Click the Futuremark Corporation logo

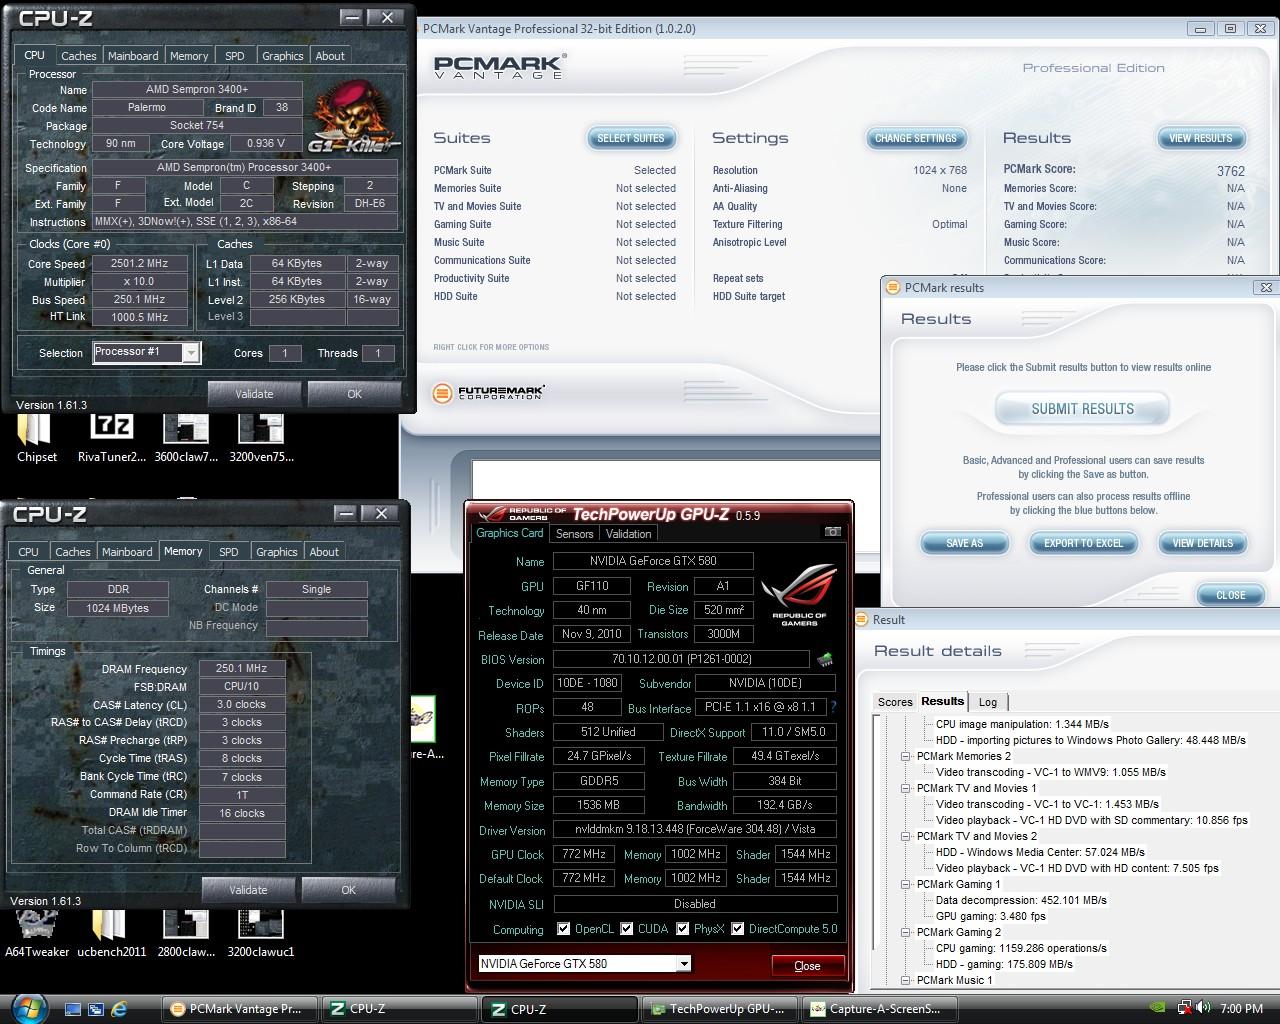point(488,393)
